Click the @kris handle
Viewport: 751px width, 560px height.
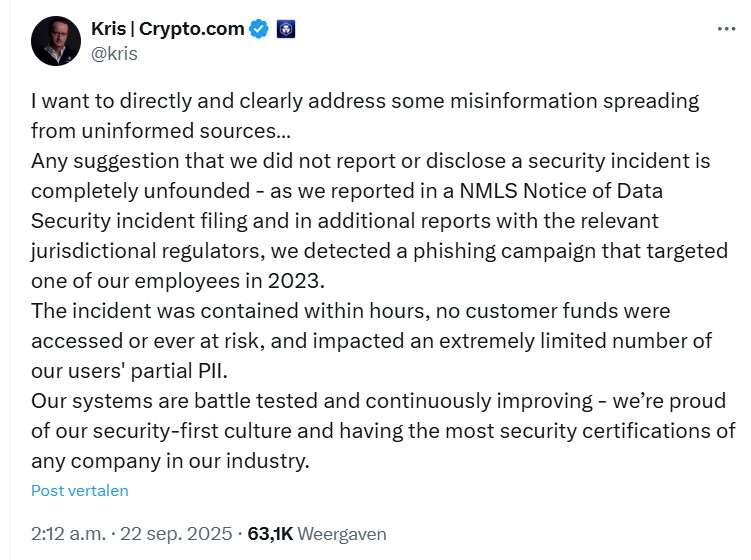[x=115, y=53]
